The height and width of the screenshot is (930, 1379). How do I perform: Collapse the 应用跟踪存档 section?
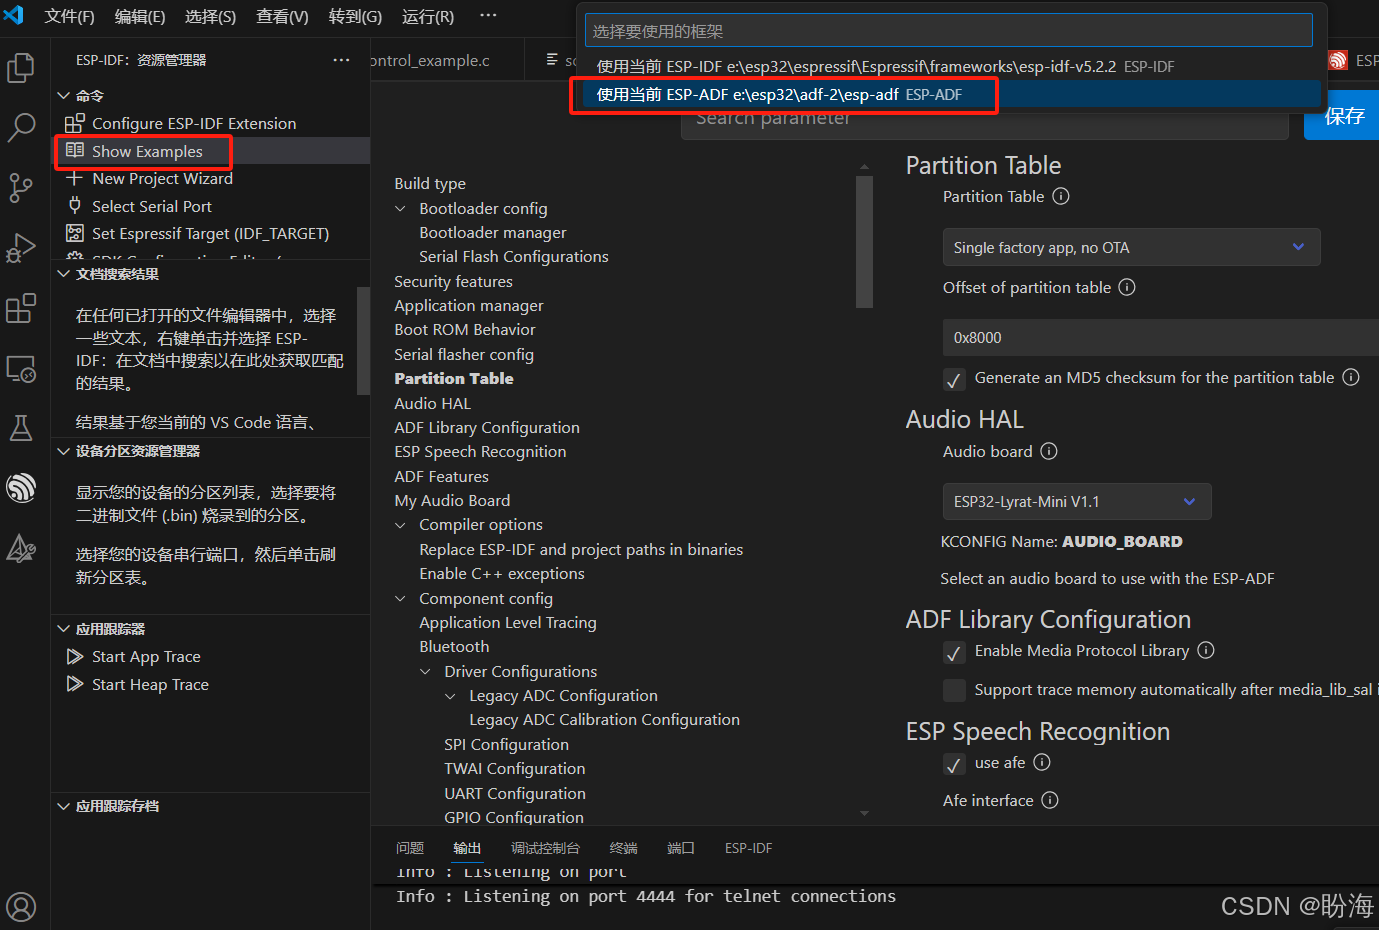click(x=64, y=806)
